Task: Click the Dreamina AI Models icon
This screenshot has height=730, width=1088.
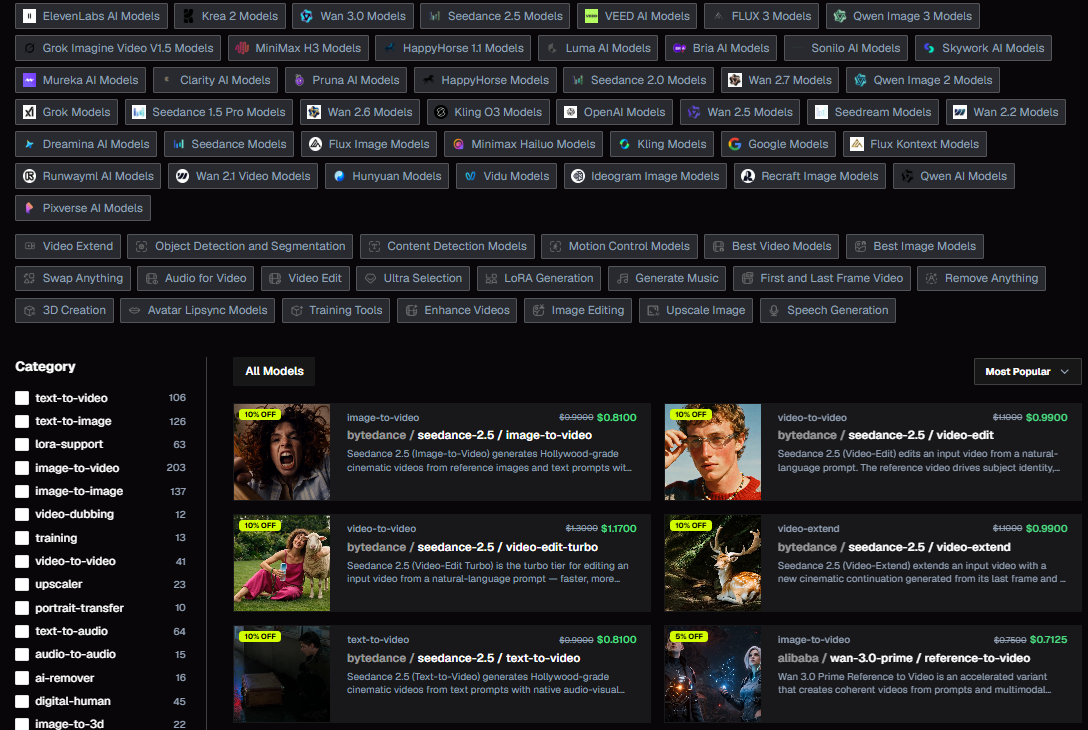Action: click(x=29, y=144)
